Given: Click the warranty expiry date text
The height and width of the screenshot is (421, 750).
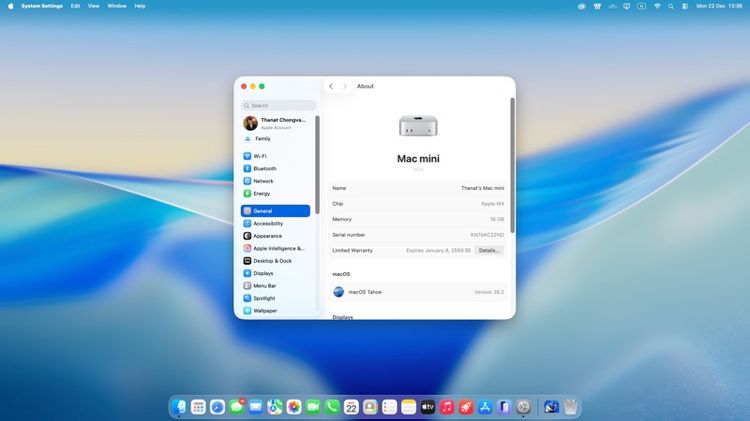Looking at the screenshot, I should coord(439,250).
